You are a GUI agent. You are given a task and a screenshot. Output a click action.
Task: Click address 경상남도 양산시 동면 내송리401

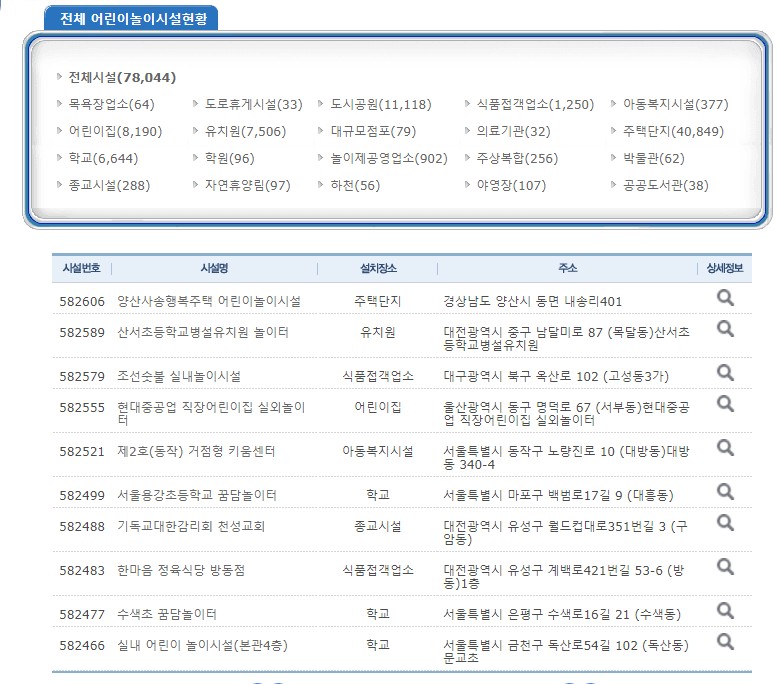tap(533, 301)
